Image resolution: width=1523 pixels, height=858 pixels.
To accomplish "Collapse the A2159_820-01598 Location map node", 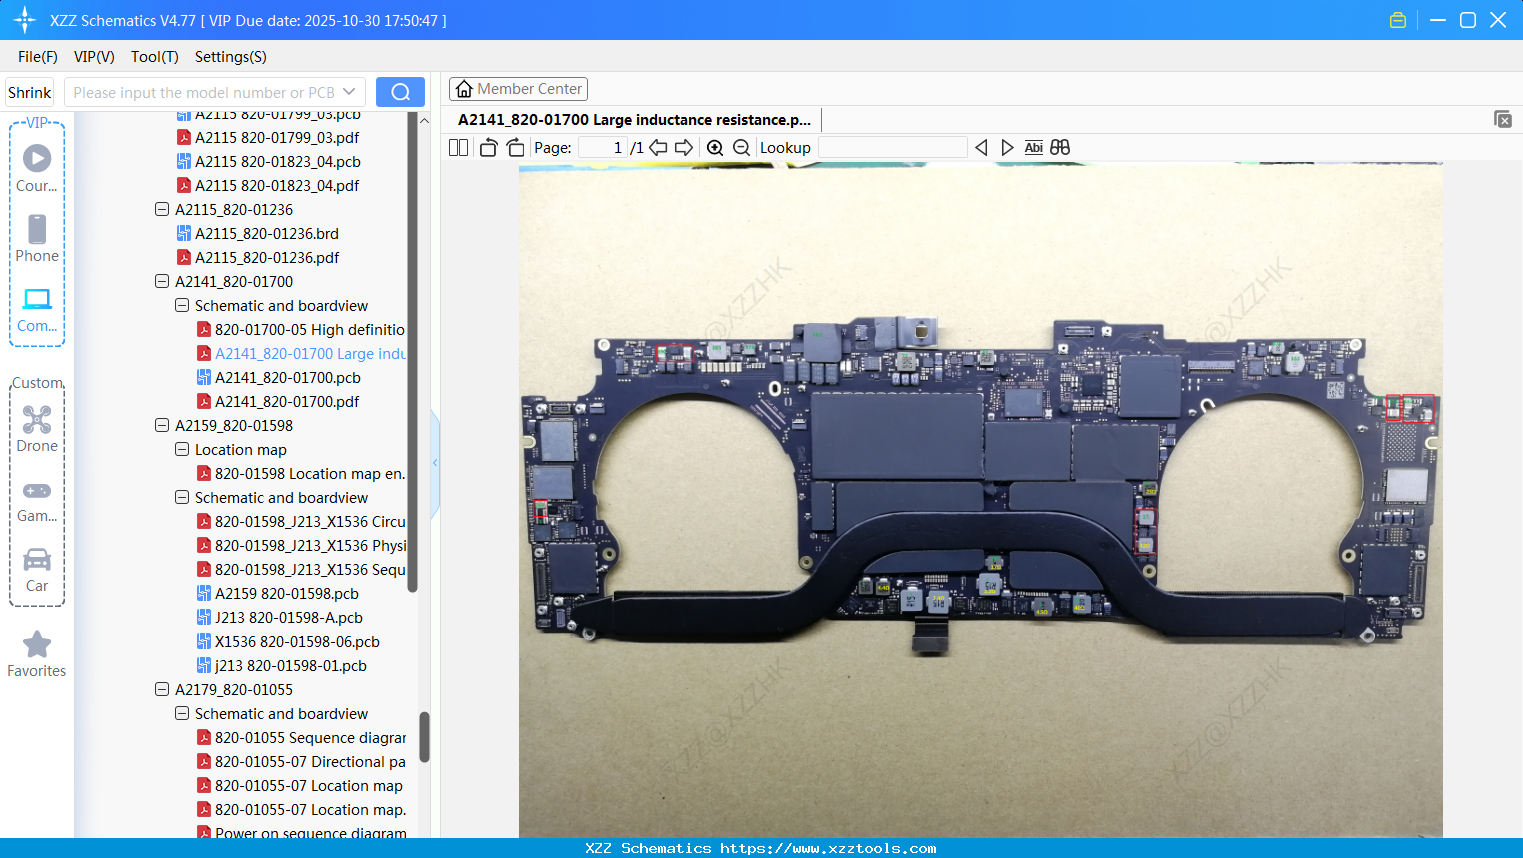I will [182, 450].
